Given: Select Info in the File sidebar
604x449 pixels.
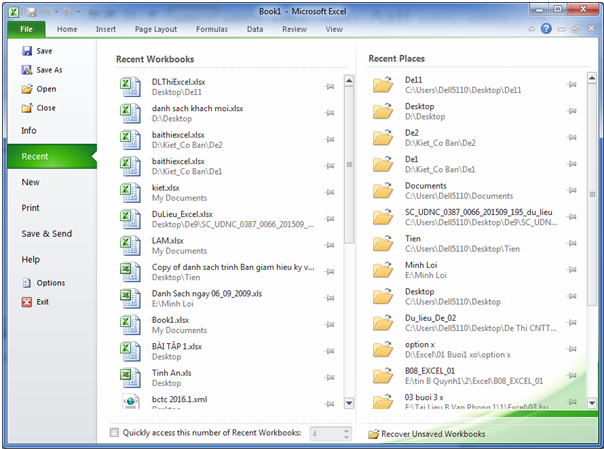Looking at the screenshot, I should [x=52, y=131].
